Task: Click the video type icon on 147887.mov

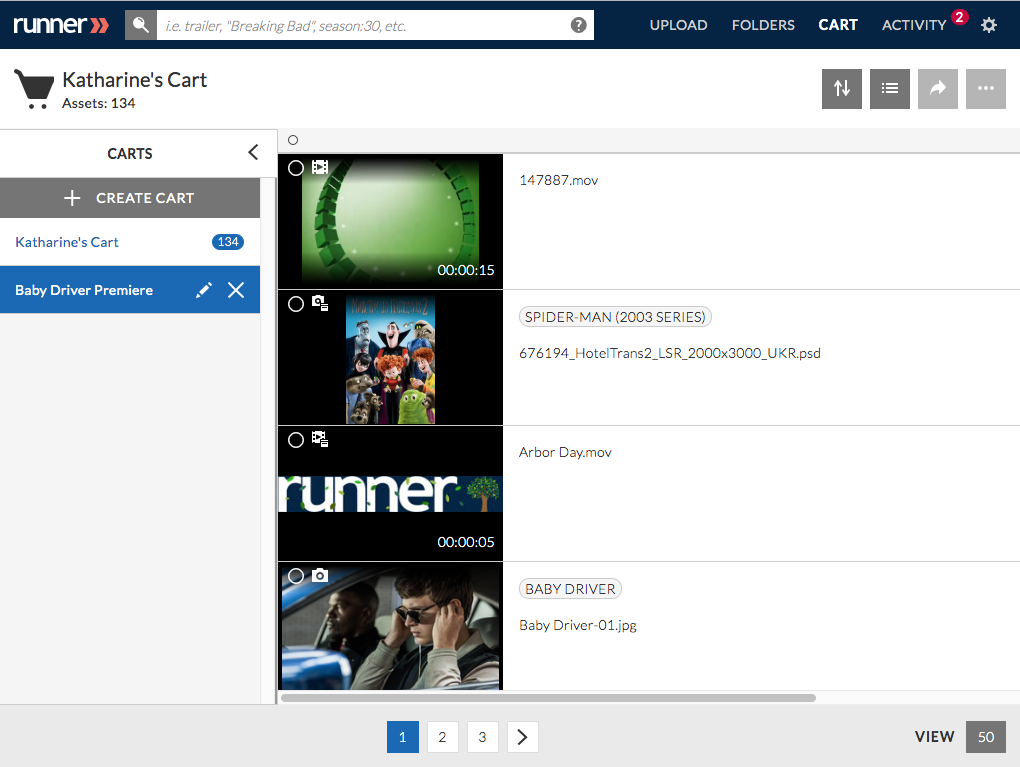Action: (320, 167)
